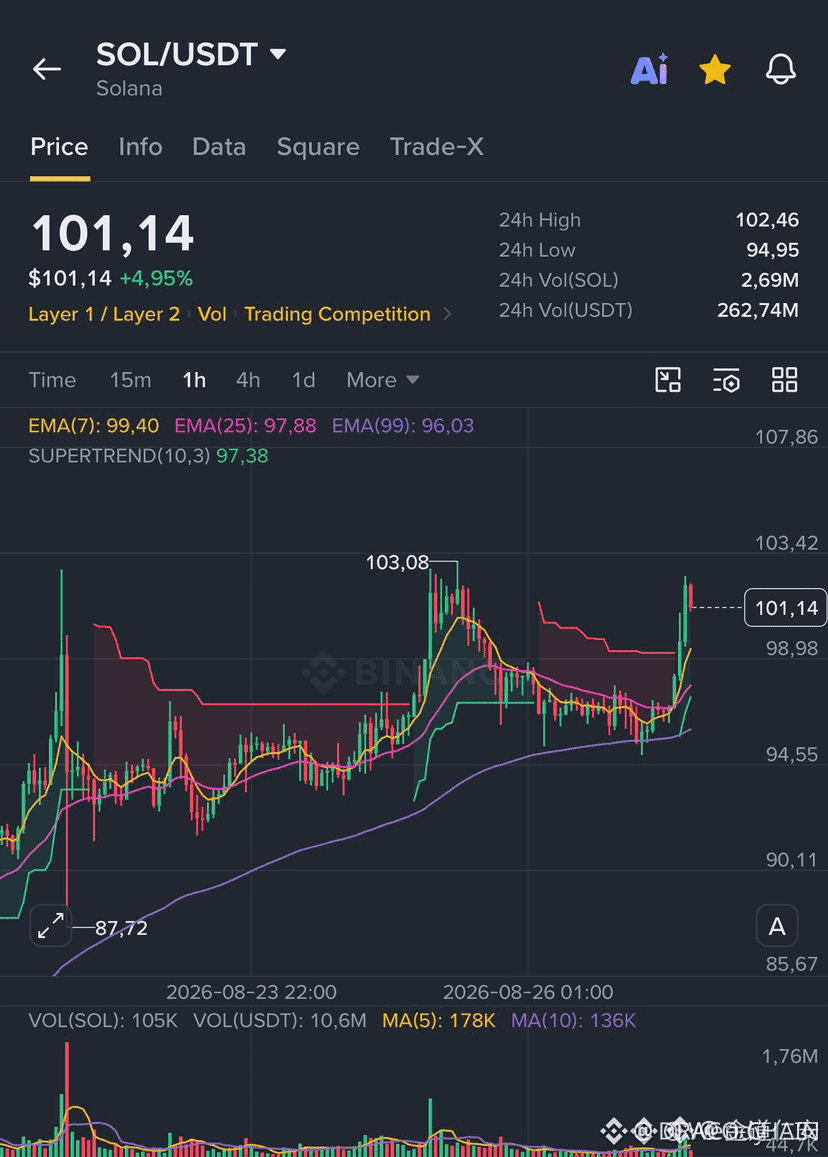Toggle auto scale with the A button
Image resolution: width=828 pixels, height=1157 pixels.
point(777,926)
